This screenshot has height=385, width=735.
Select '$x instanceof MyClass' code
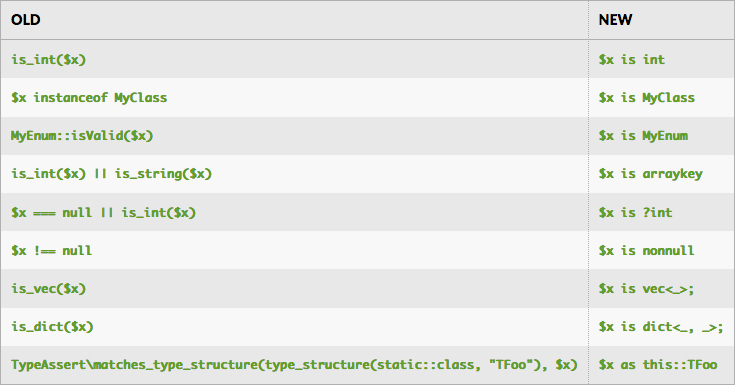pyautogui.click(x=89, y=98)
